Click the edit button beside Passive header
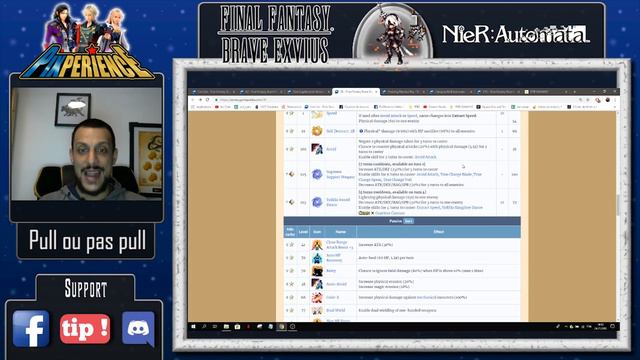This screenshot has width=640, height=360. tap(409, 221)
